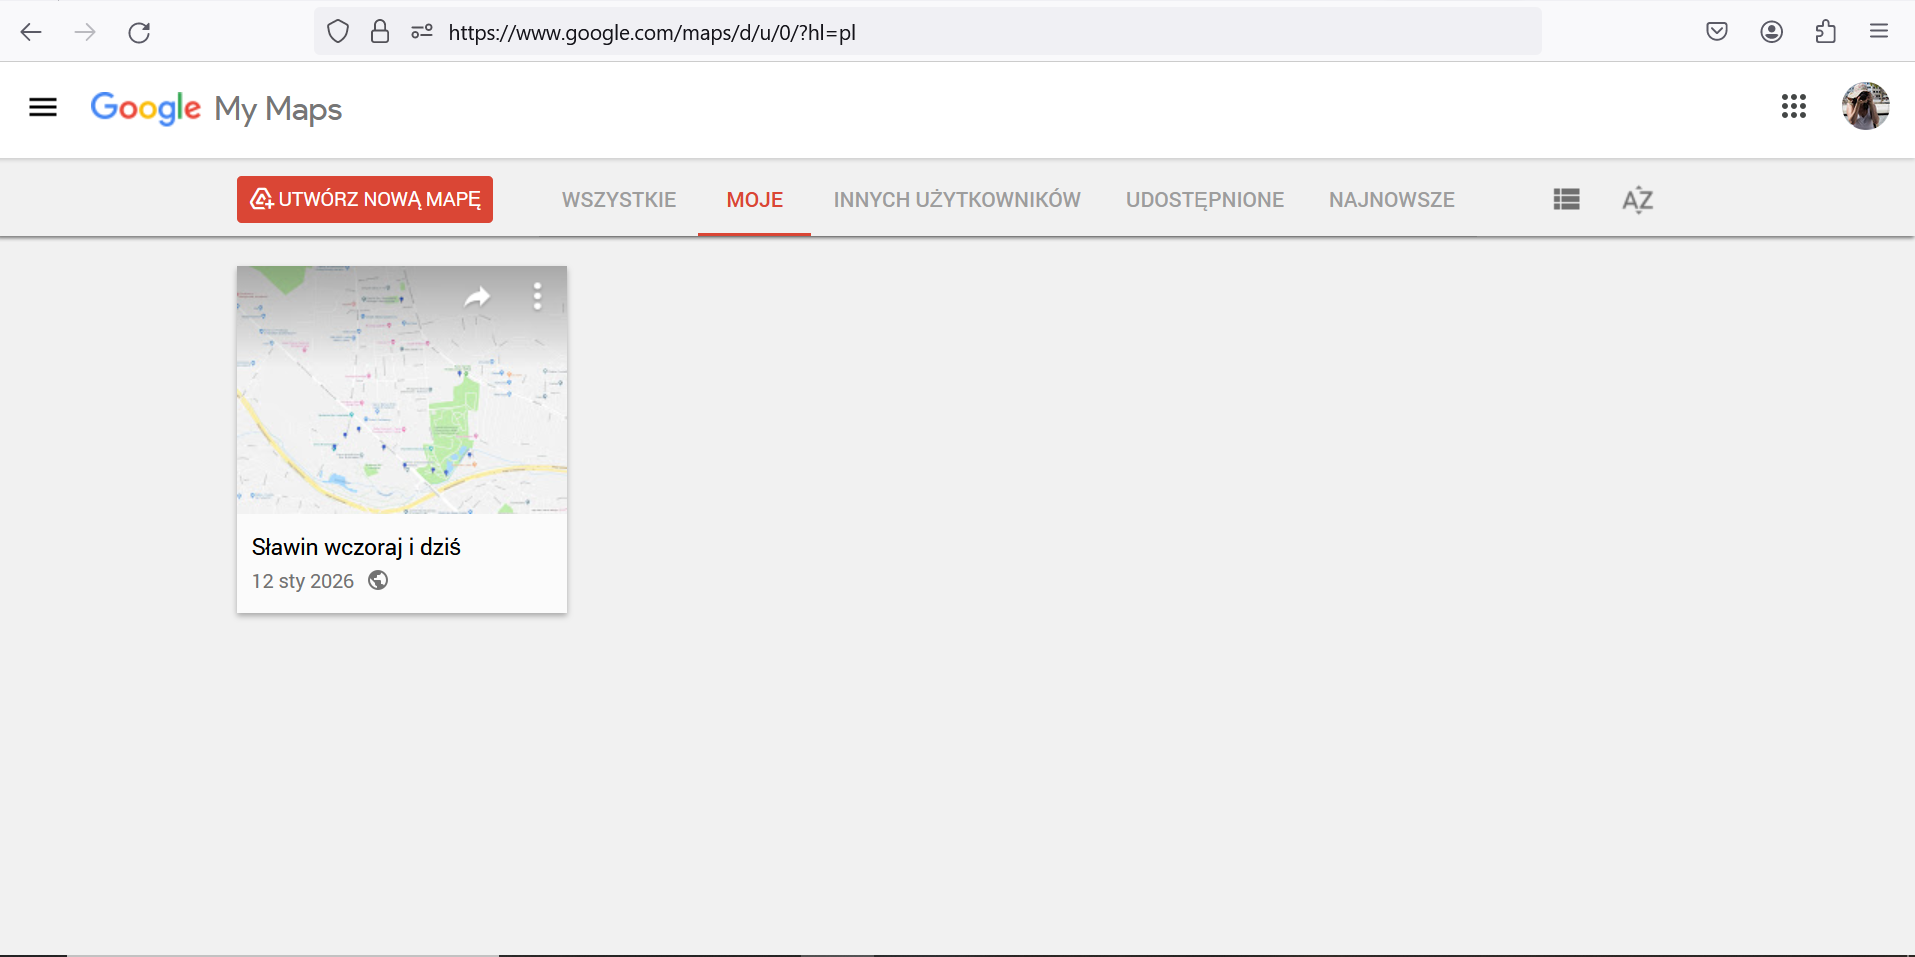
Task: Open the Google apps grid
Action: point(1793,106)
